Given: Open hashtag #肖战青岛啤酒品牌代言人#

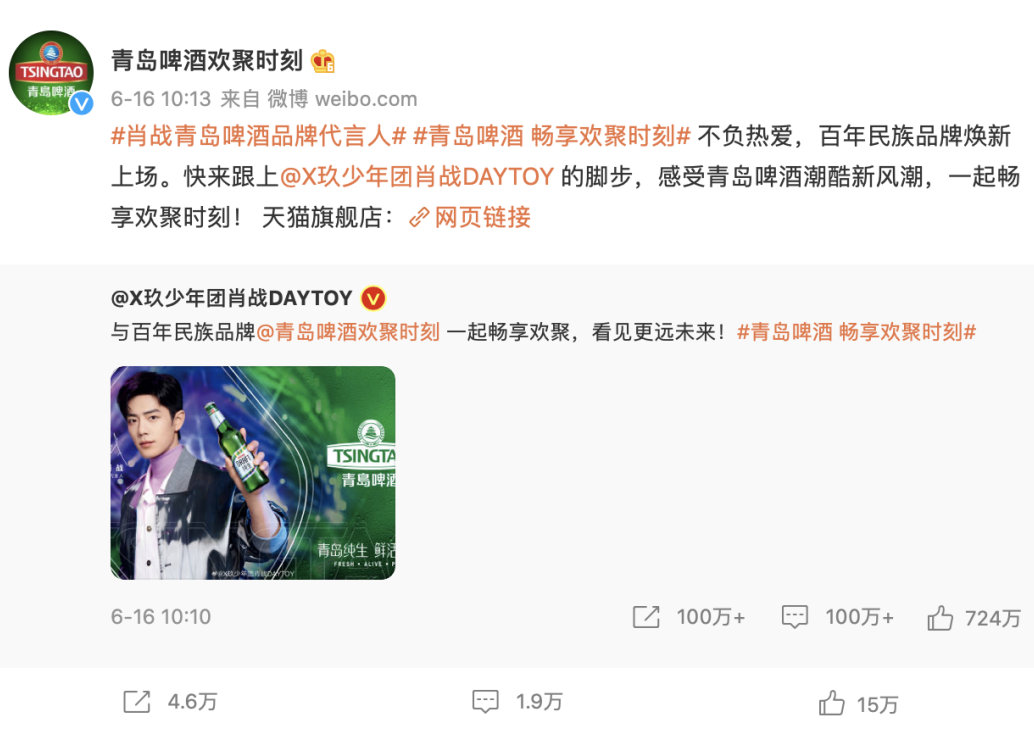Looking at the screenshot, I should click(258, 136).
